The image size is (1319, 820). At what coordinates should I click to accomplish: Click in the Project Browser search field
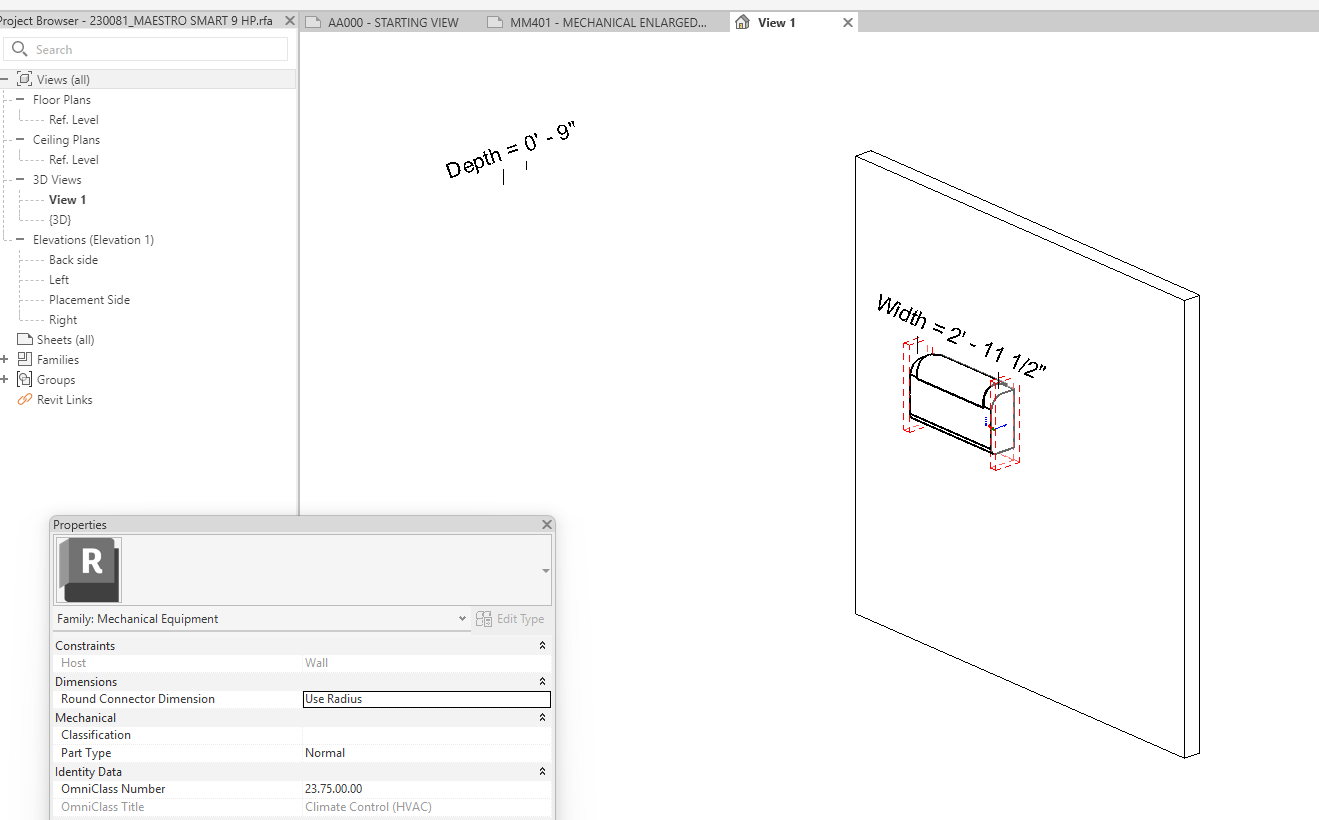click(146, 49)
